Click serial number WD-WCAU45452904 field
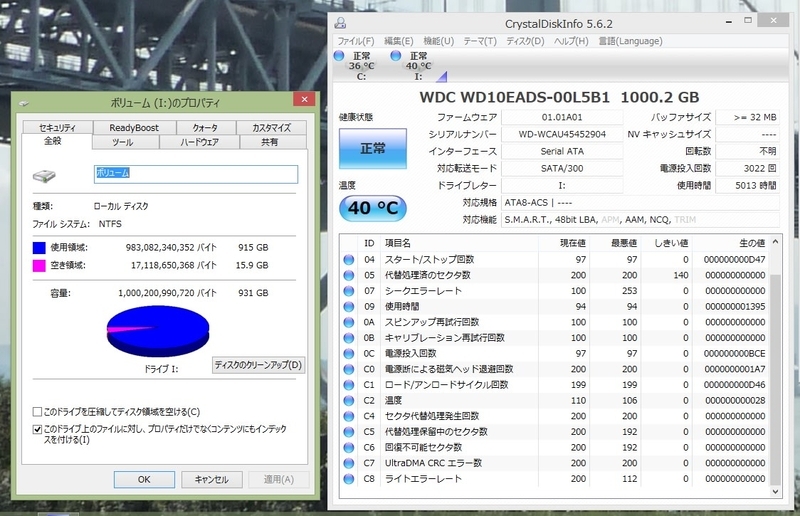 [562, 134]
